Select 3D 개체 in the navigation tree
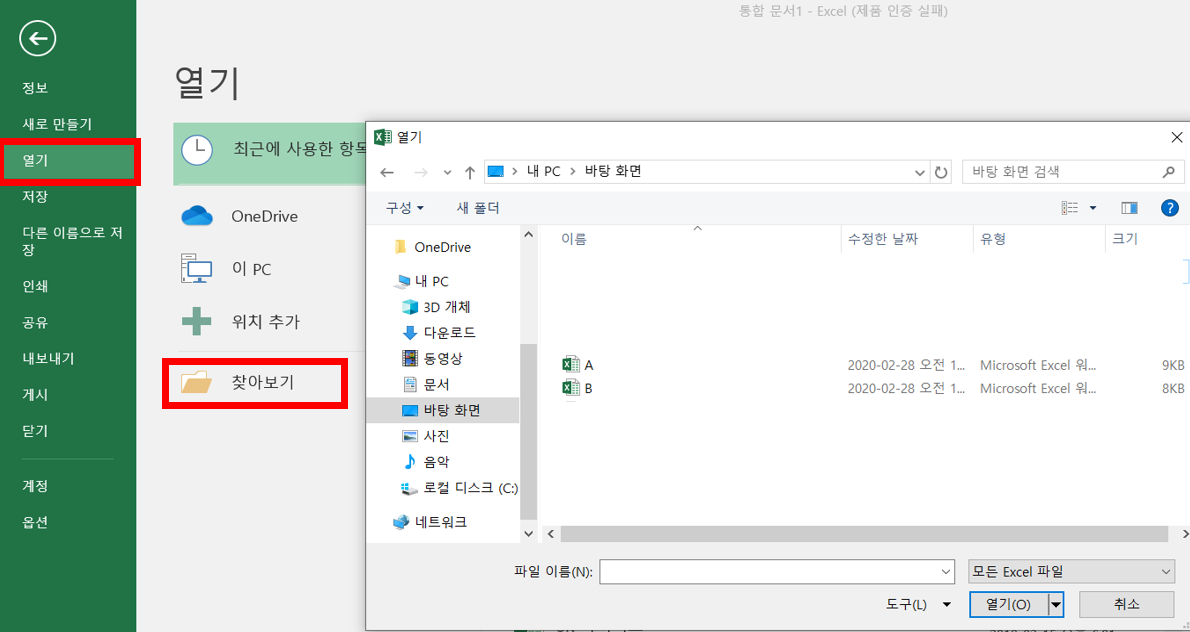This screenshot has height=632, width=1190. click(x=436, y=307)
